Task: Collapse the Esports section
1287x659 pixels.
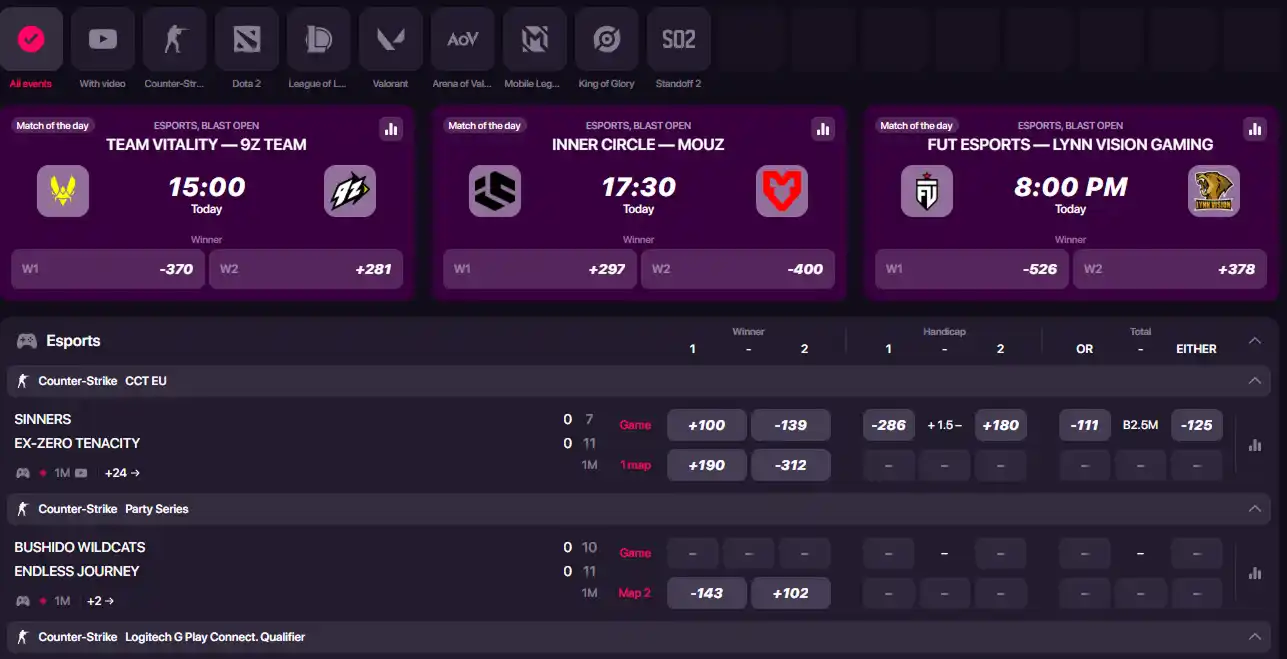Action: coord(1255,341)
